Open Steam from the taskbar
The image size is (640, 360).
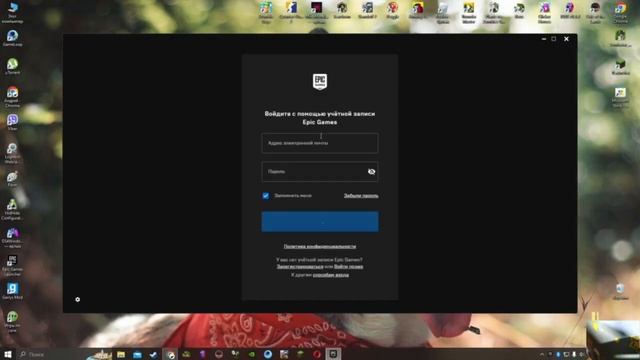click(153, 354)
